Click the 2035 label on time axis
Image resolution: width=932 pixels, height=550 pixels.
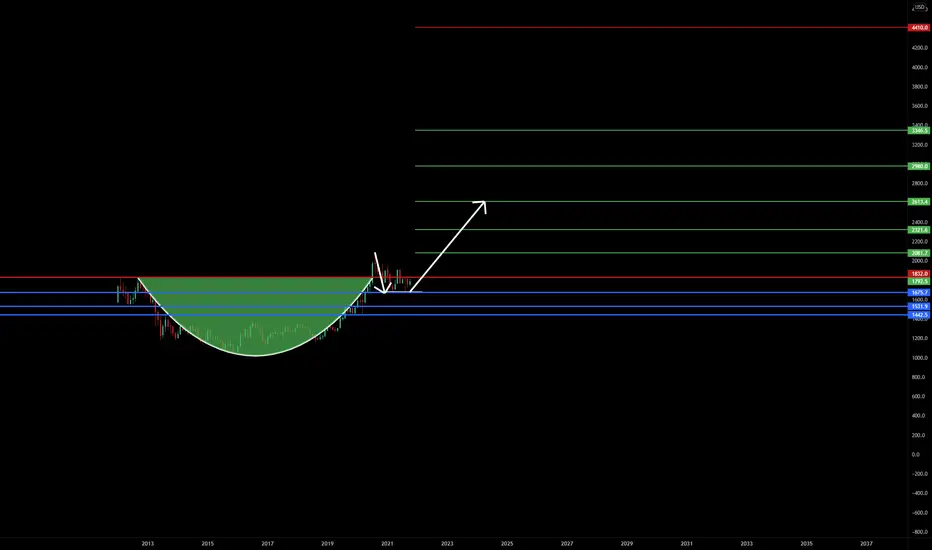[x=807, y=543]
